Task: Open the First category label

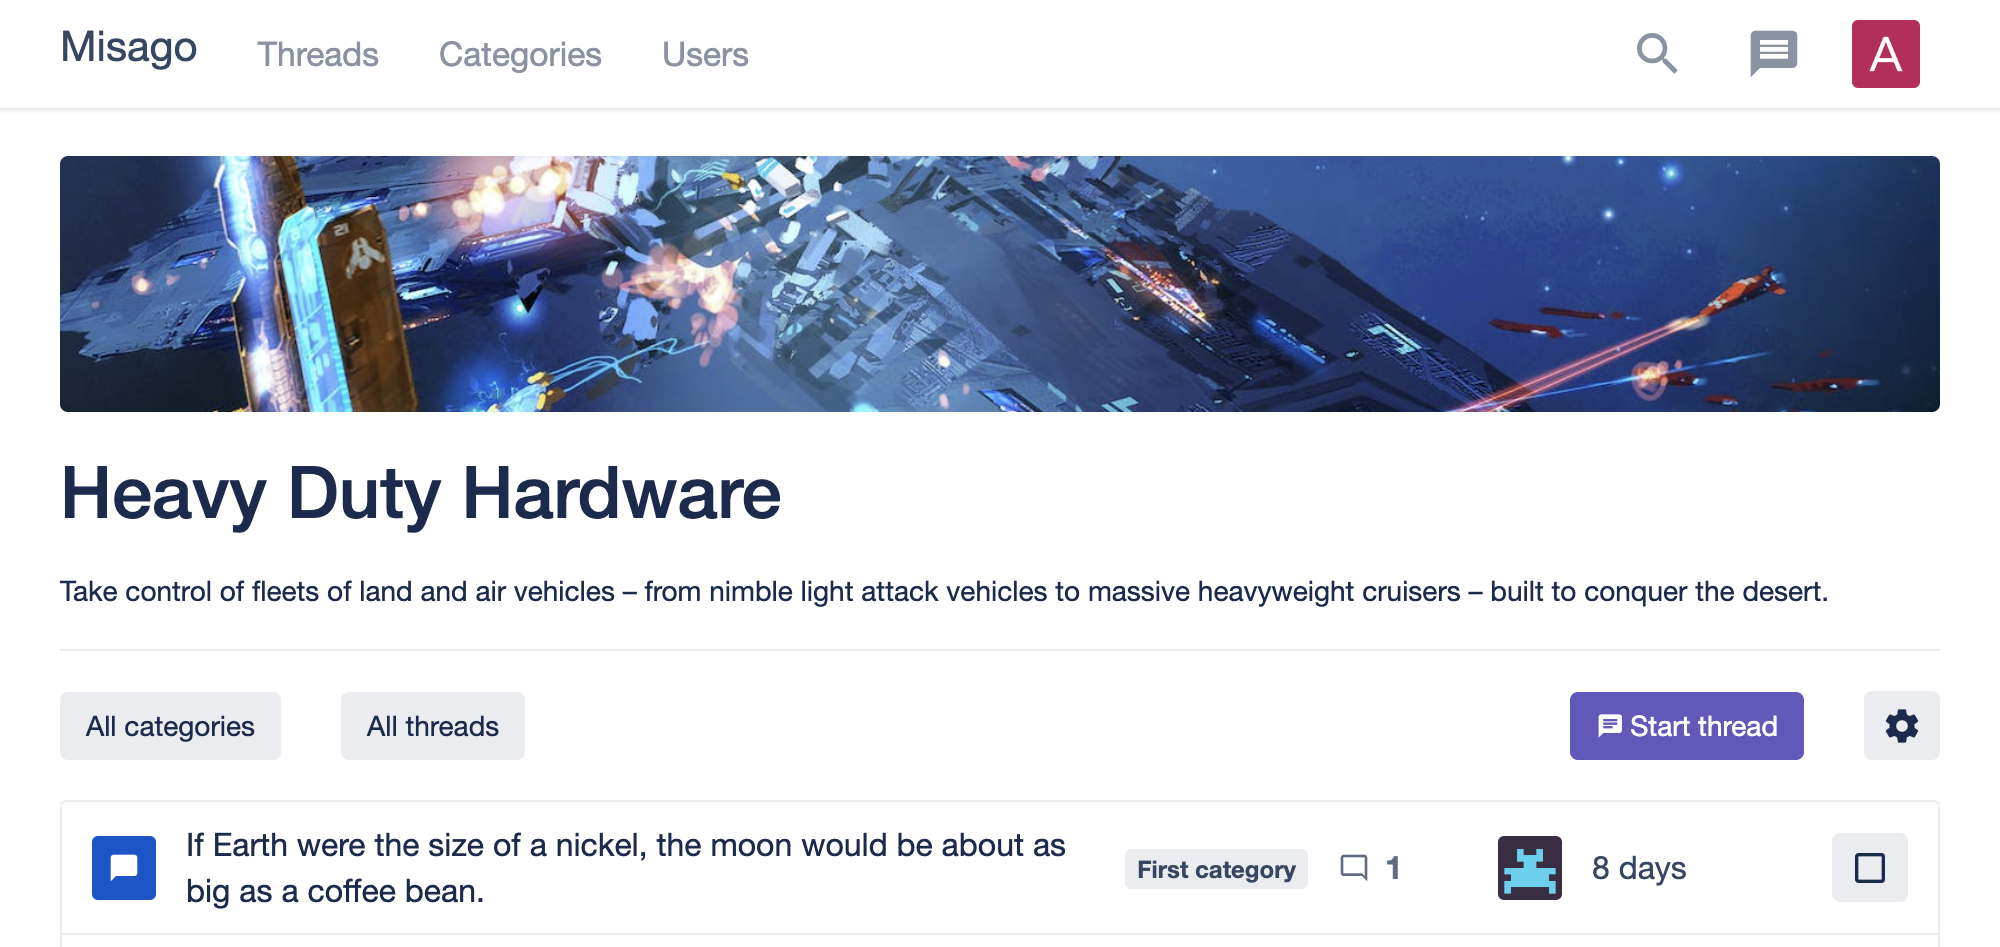Action: point(1216,869)
